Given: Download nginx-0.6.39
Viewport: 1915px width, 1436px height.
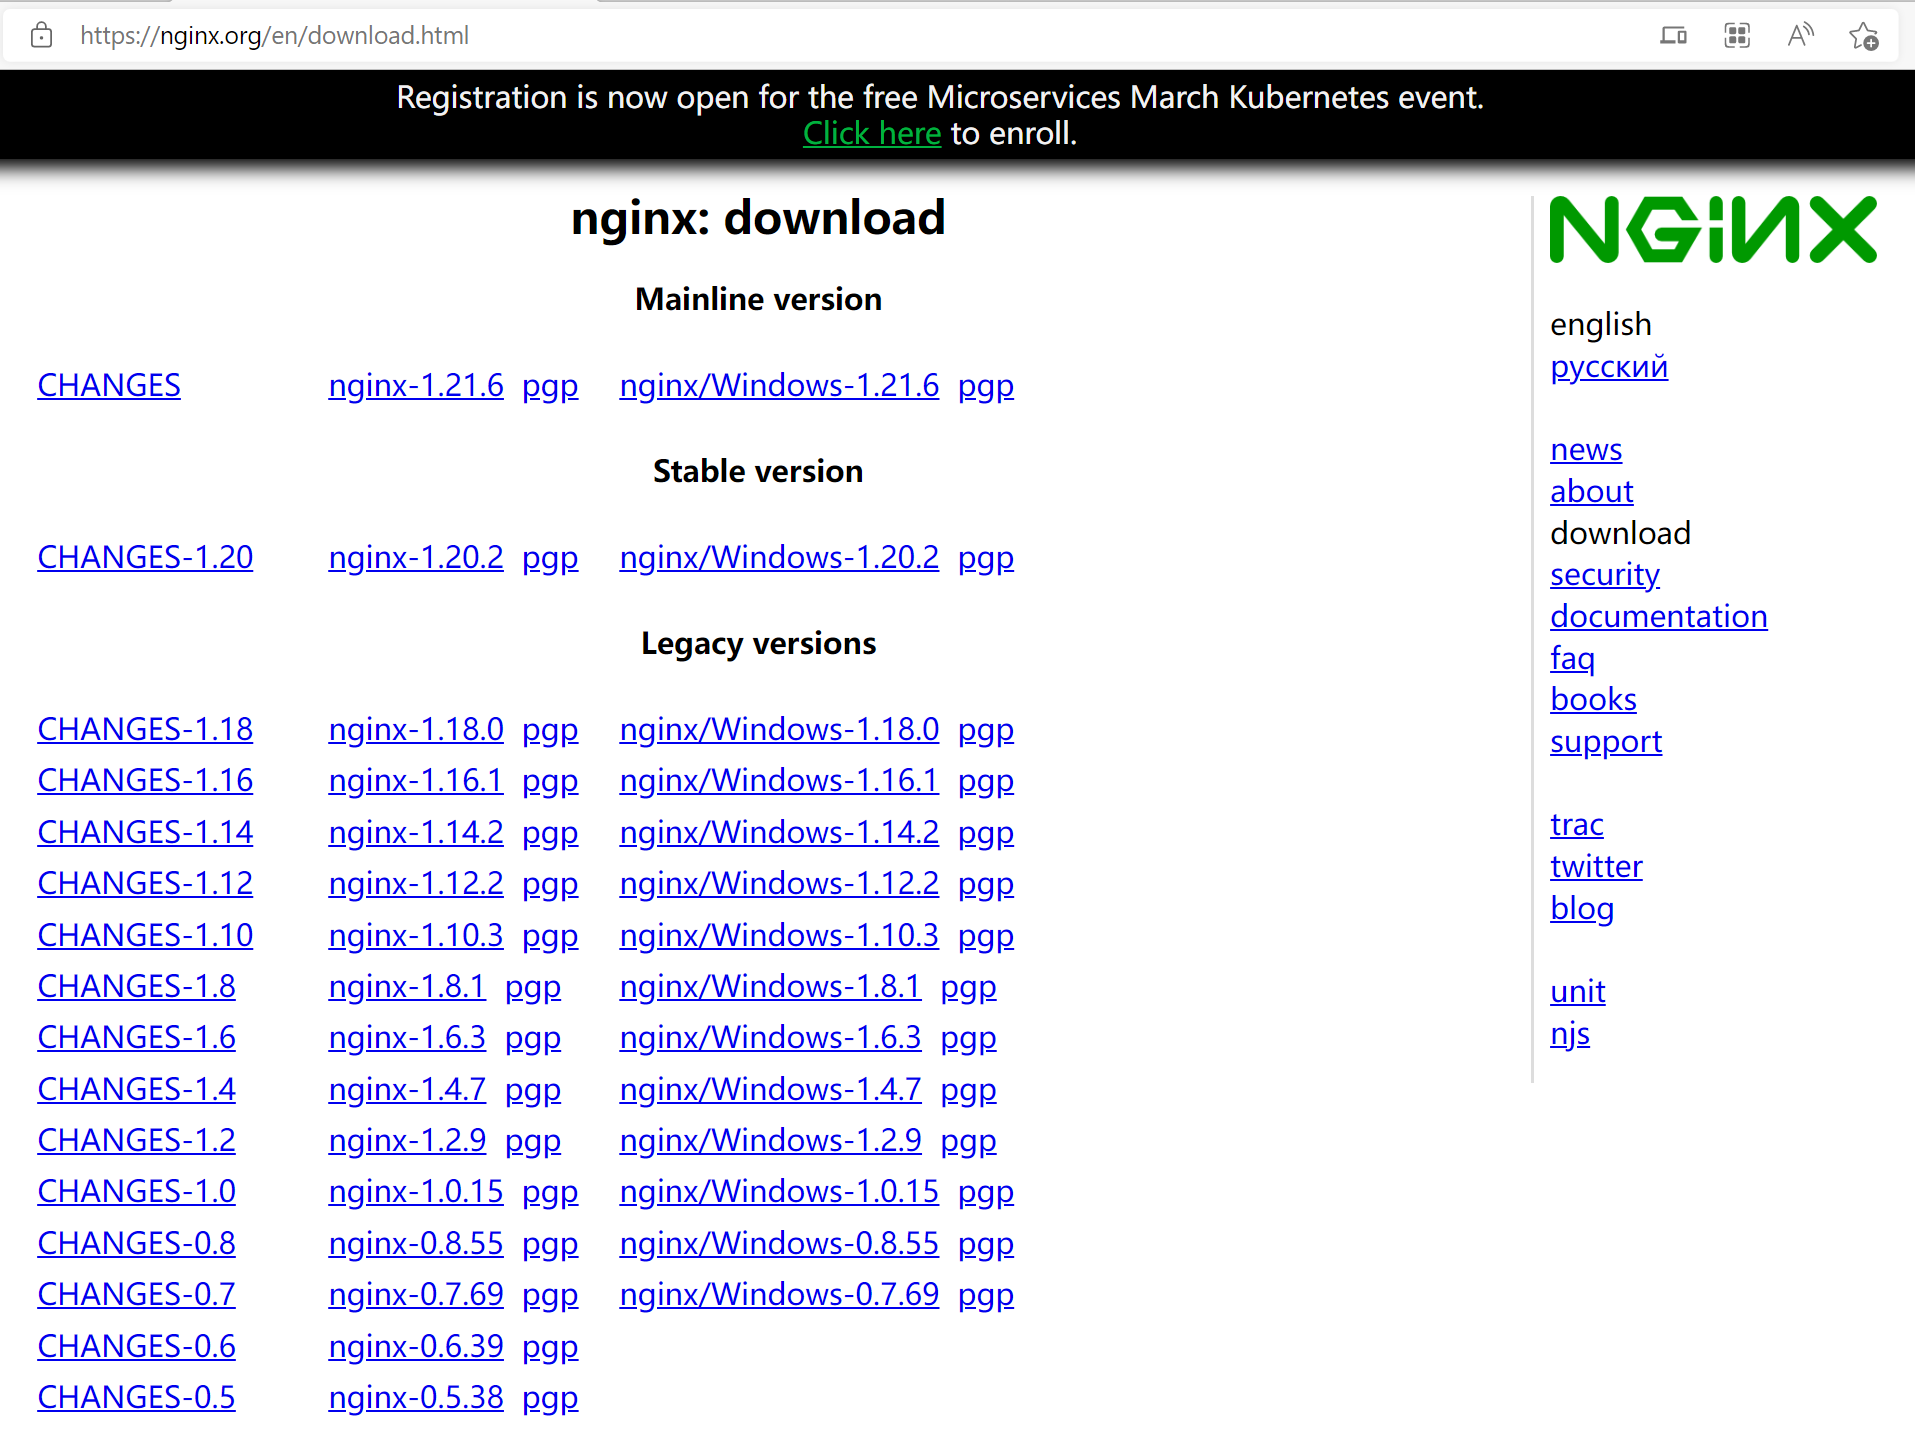Looking at the screenshot, I should coord(416,1346).
